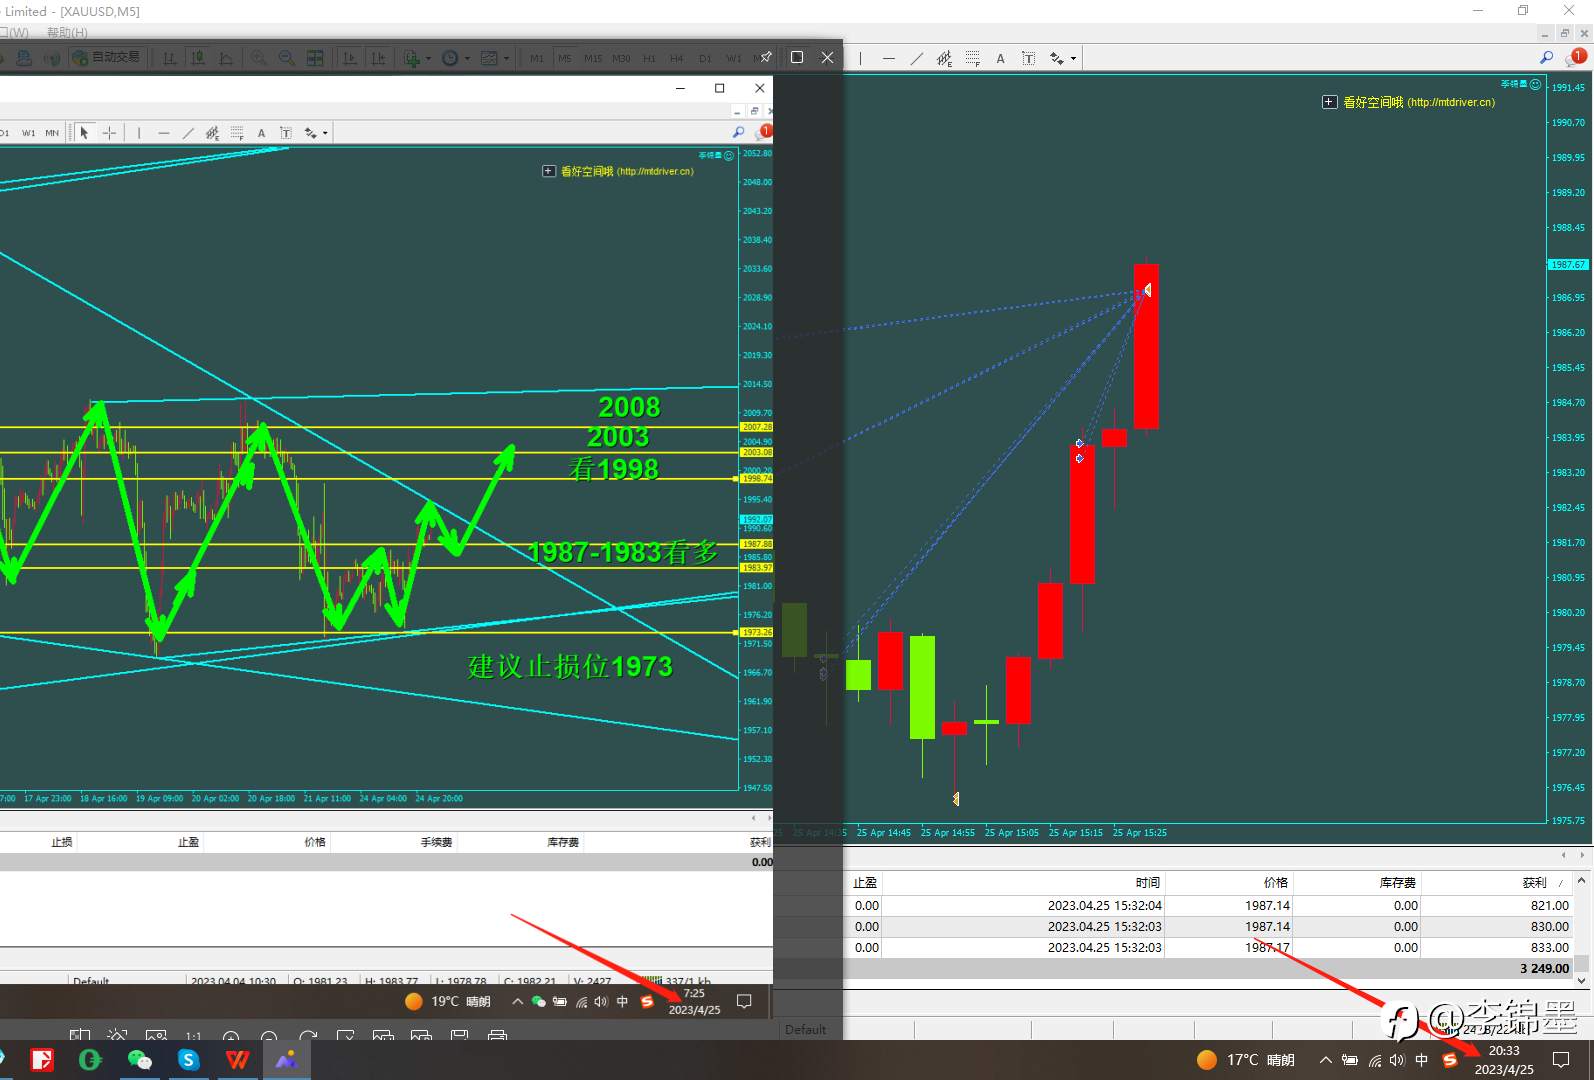
Task: Pick trendline tool in inner window toolbar
Action: tap(188, 132)
